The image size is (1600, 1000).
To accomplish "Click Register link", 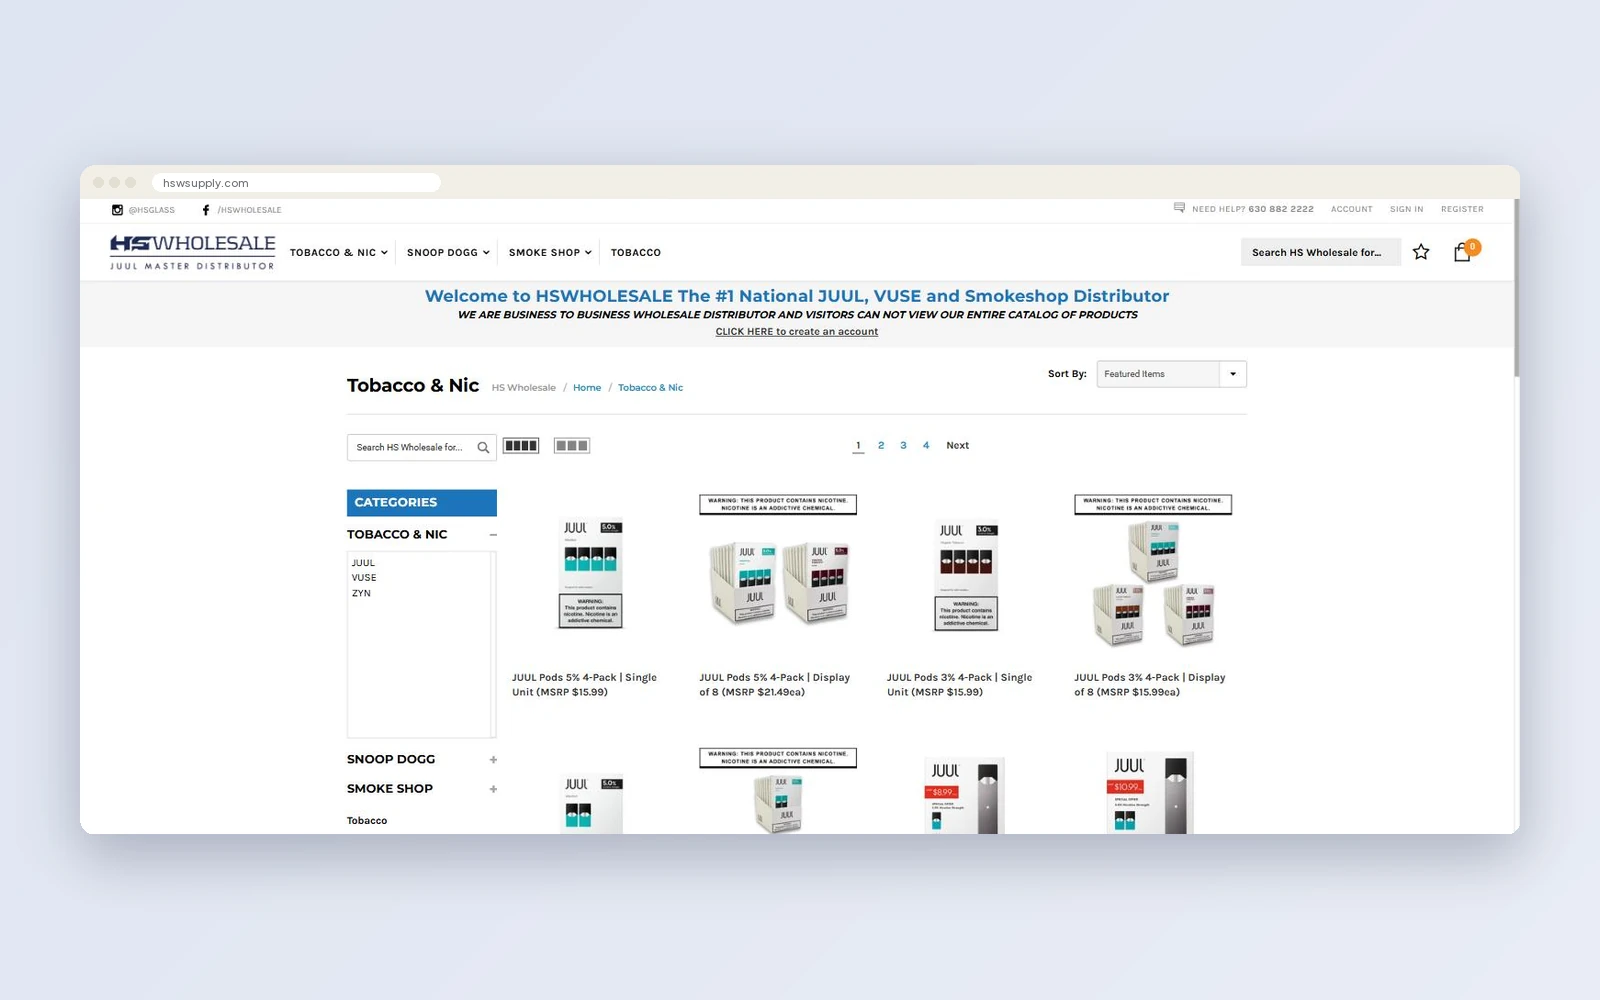I will (x=1462, y=209).
